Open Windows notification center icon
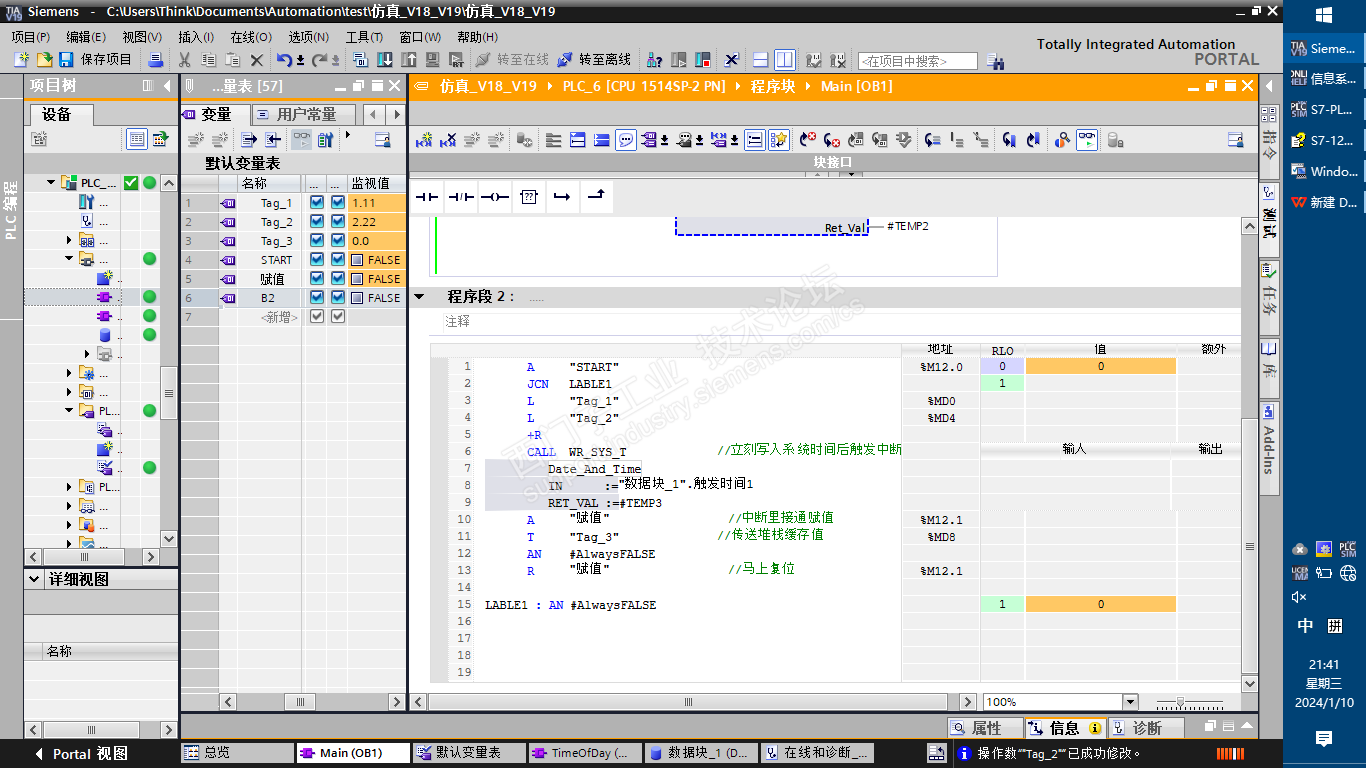Image resolution: width=1366 pixels, height=768 pixels. [1324, 739]
